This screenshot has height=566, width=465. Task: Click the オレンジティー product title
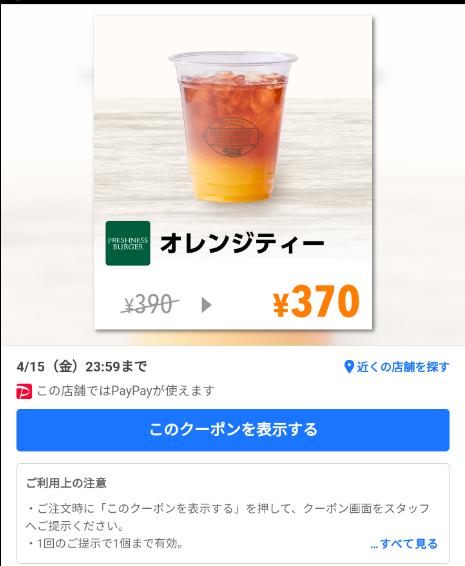[x=242, y=244]
